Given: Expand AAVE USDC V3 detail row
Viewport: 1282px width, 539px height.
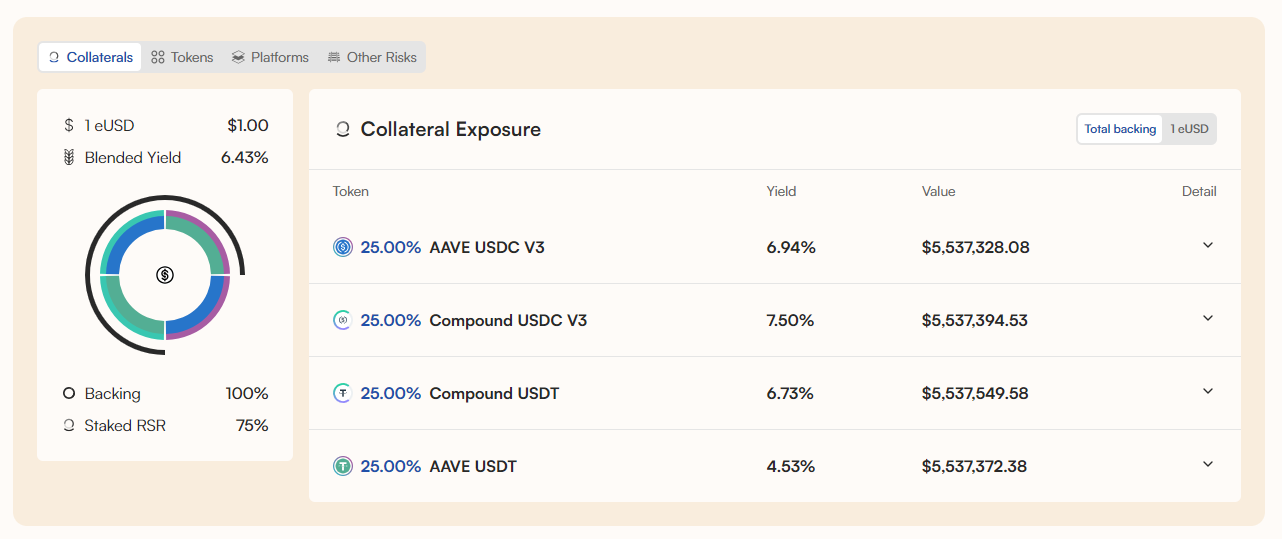Looking at the screenshot, I should click(1208, 245).
